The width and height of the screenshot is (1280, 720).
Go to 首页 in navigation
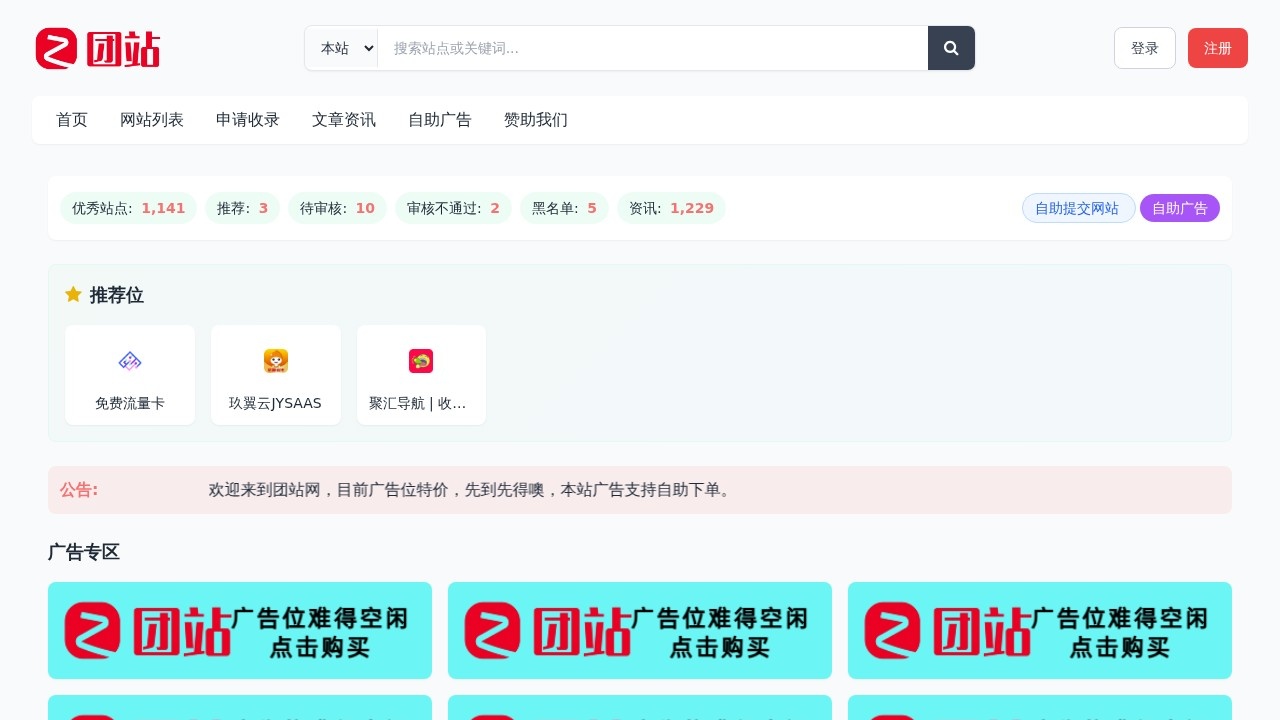tap(72, 120)
